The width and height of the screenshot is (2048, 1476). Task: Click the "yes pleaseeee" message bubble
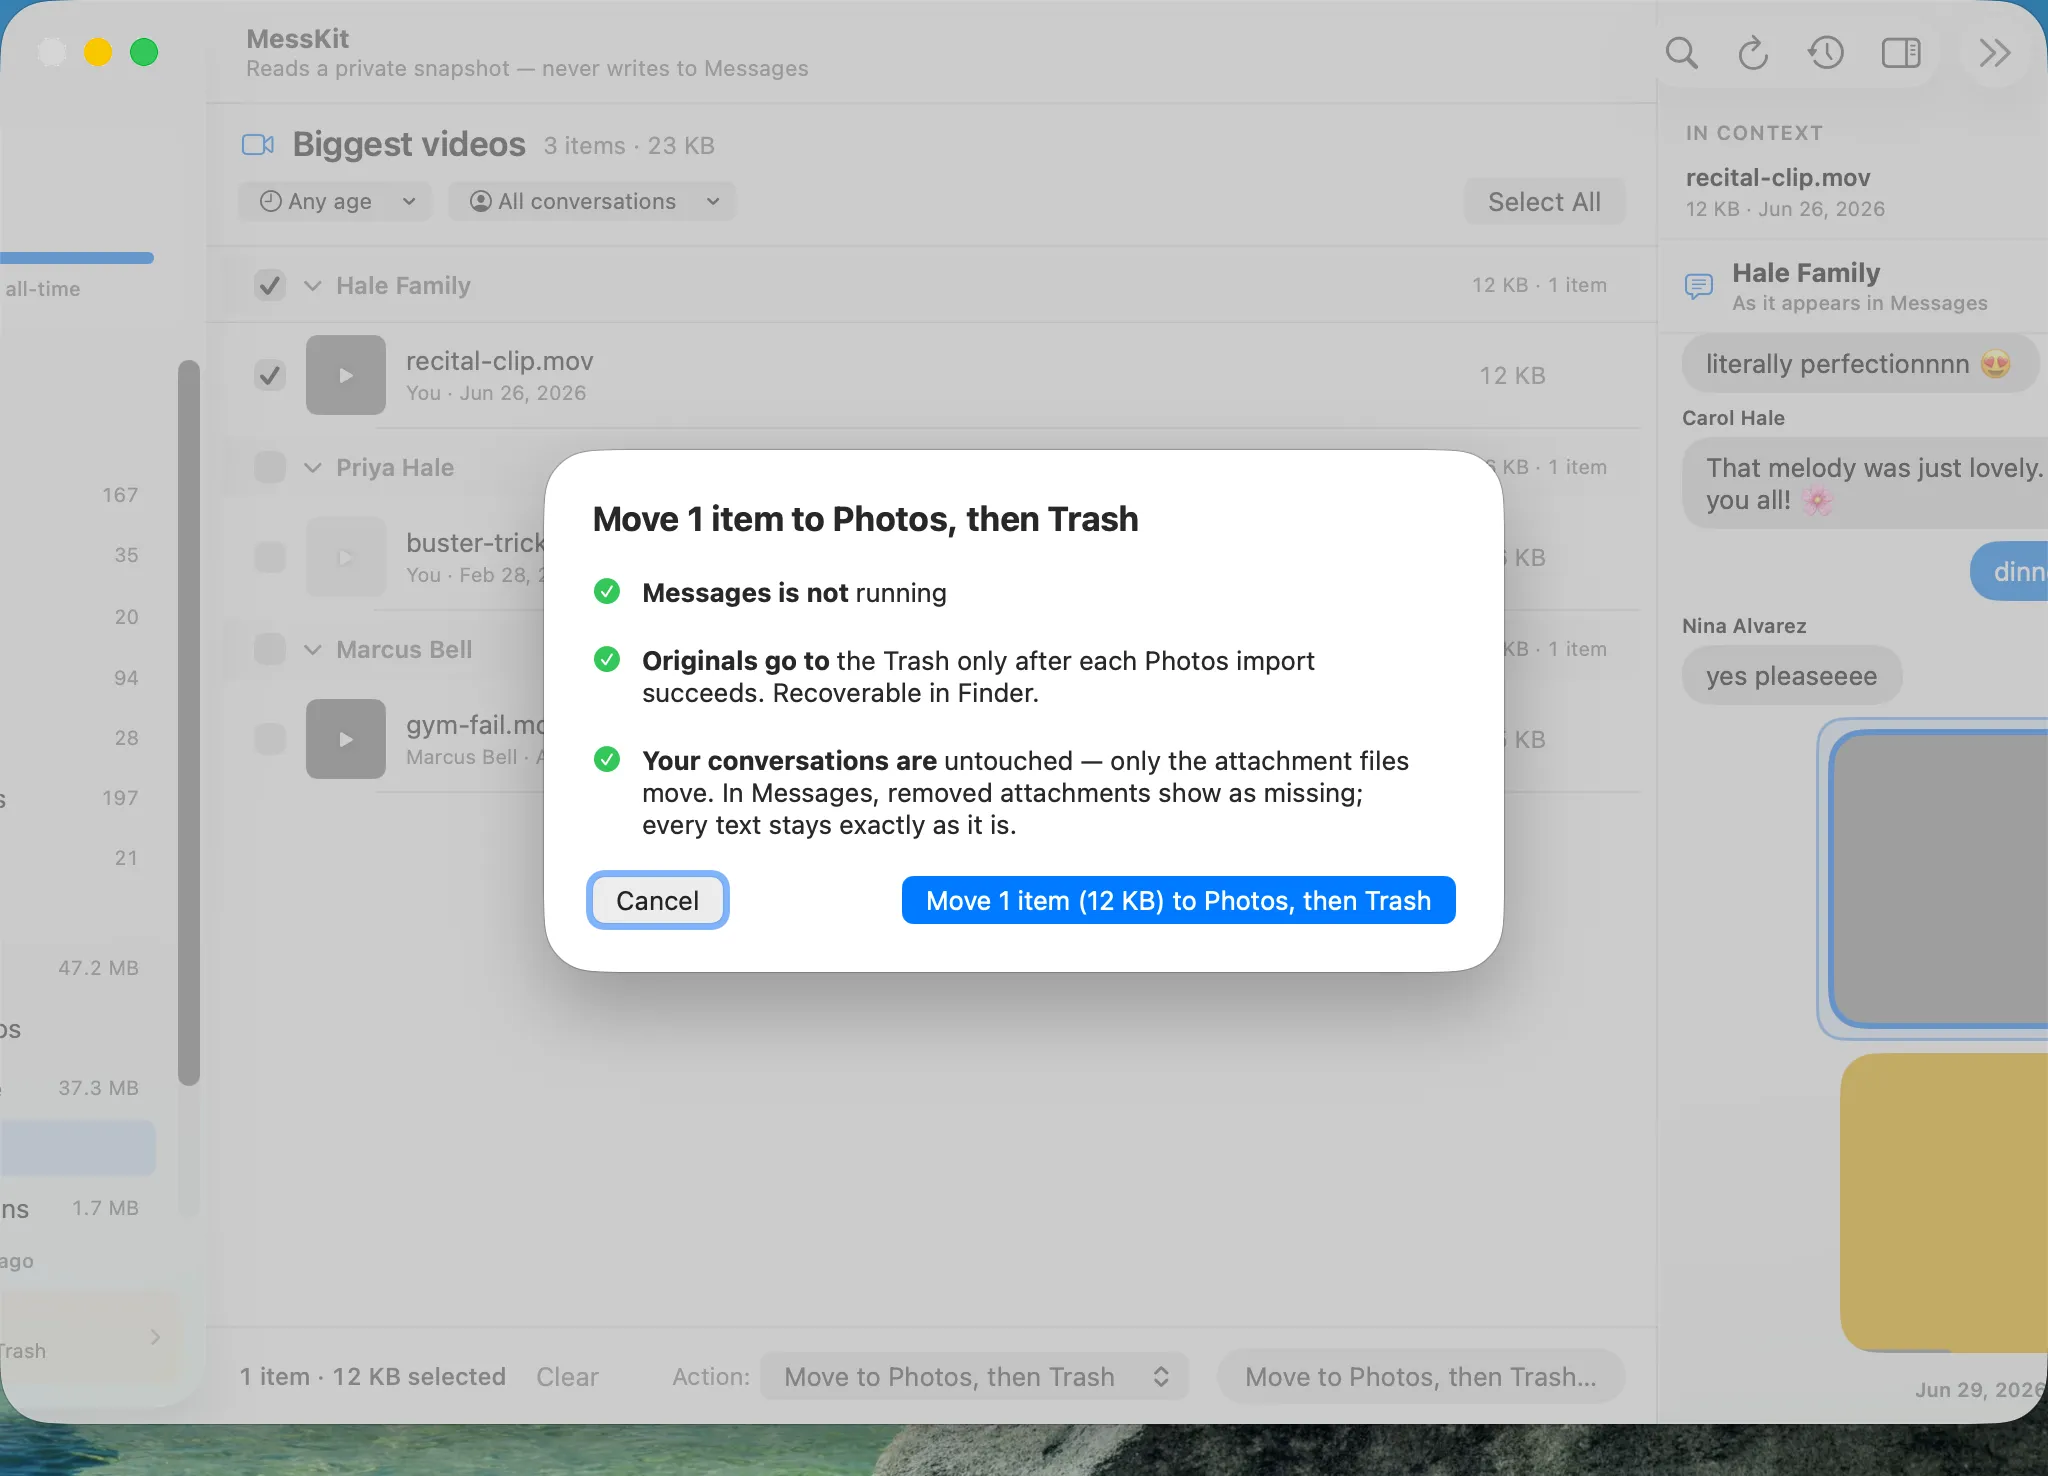tap(1792, 676)
